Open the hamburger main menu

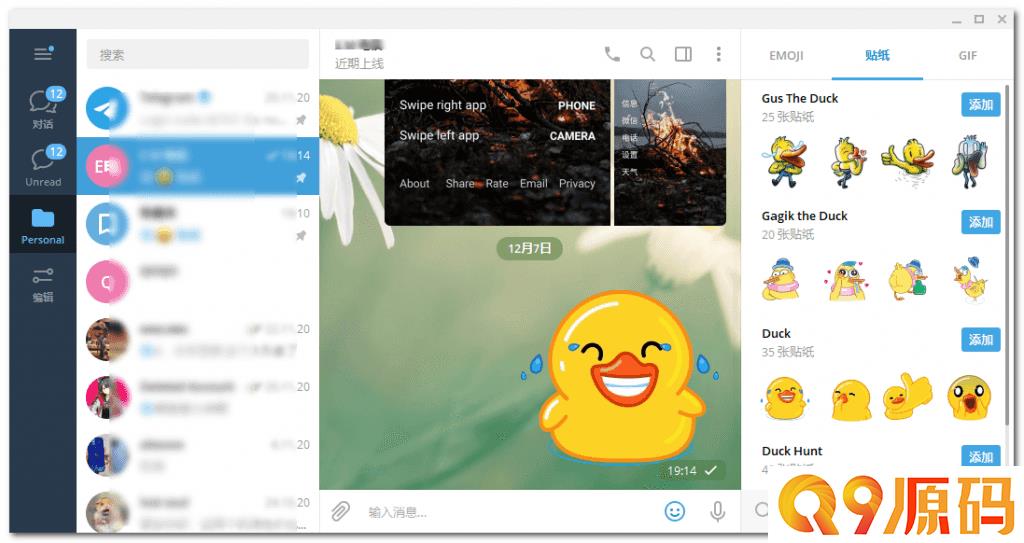point(43,53)
